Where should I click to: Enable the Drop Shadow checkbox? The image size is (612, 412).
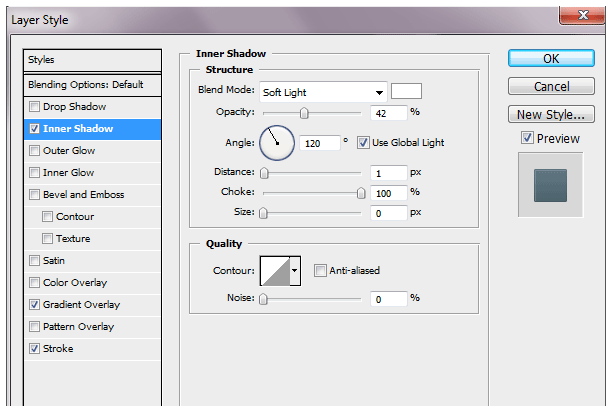[x=36, y=107]
